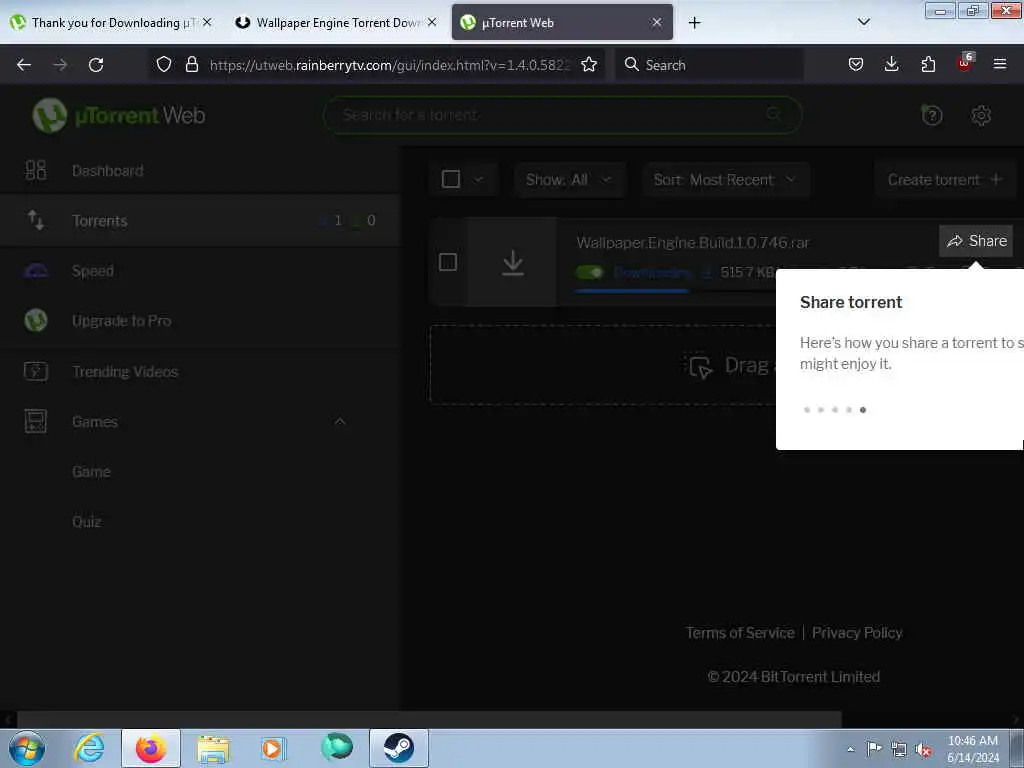
Task: Go back in browser history
Action: pos(24,65)
